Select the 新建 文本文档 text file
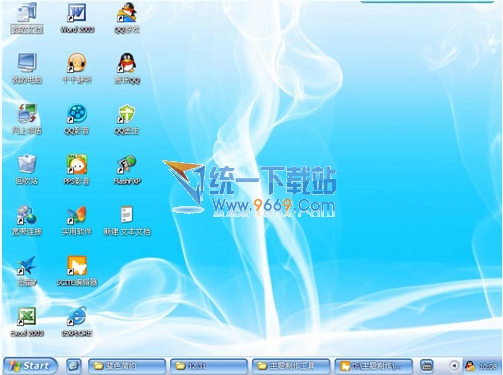 coord(127,220)
